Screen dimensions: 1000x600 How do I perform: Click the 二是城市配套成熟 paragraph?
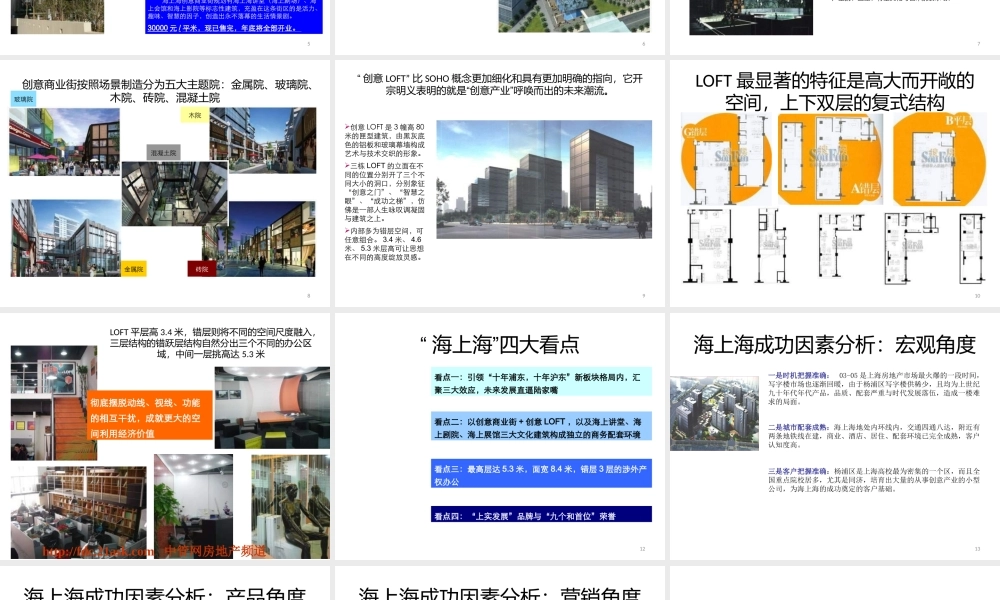click(x=874, y=435)
